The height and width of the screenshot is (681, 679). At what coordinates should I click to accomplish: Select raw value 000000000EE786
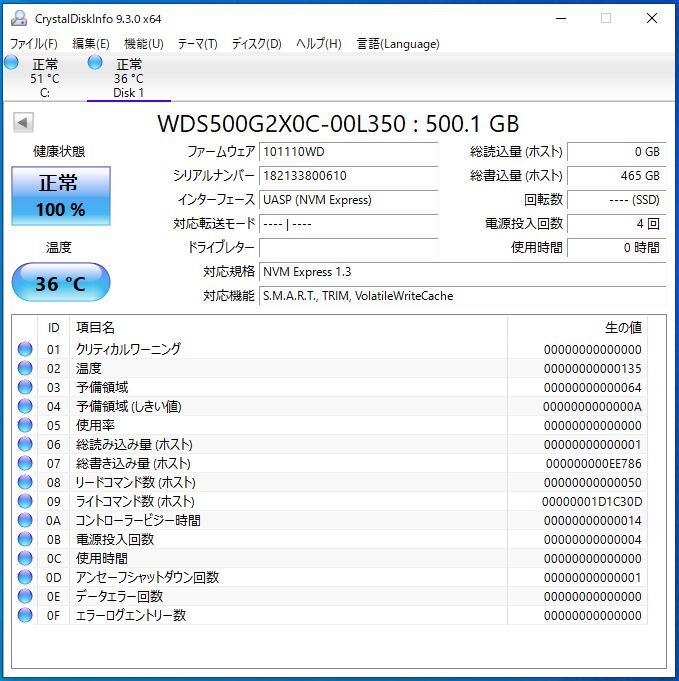coord(594,464)
